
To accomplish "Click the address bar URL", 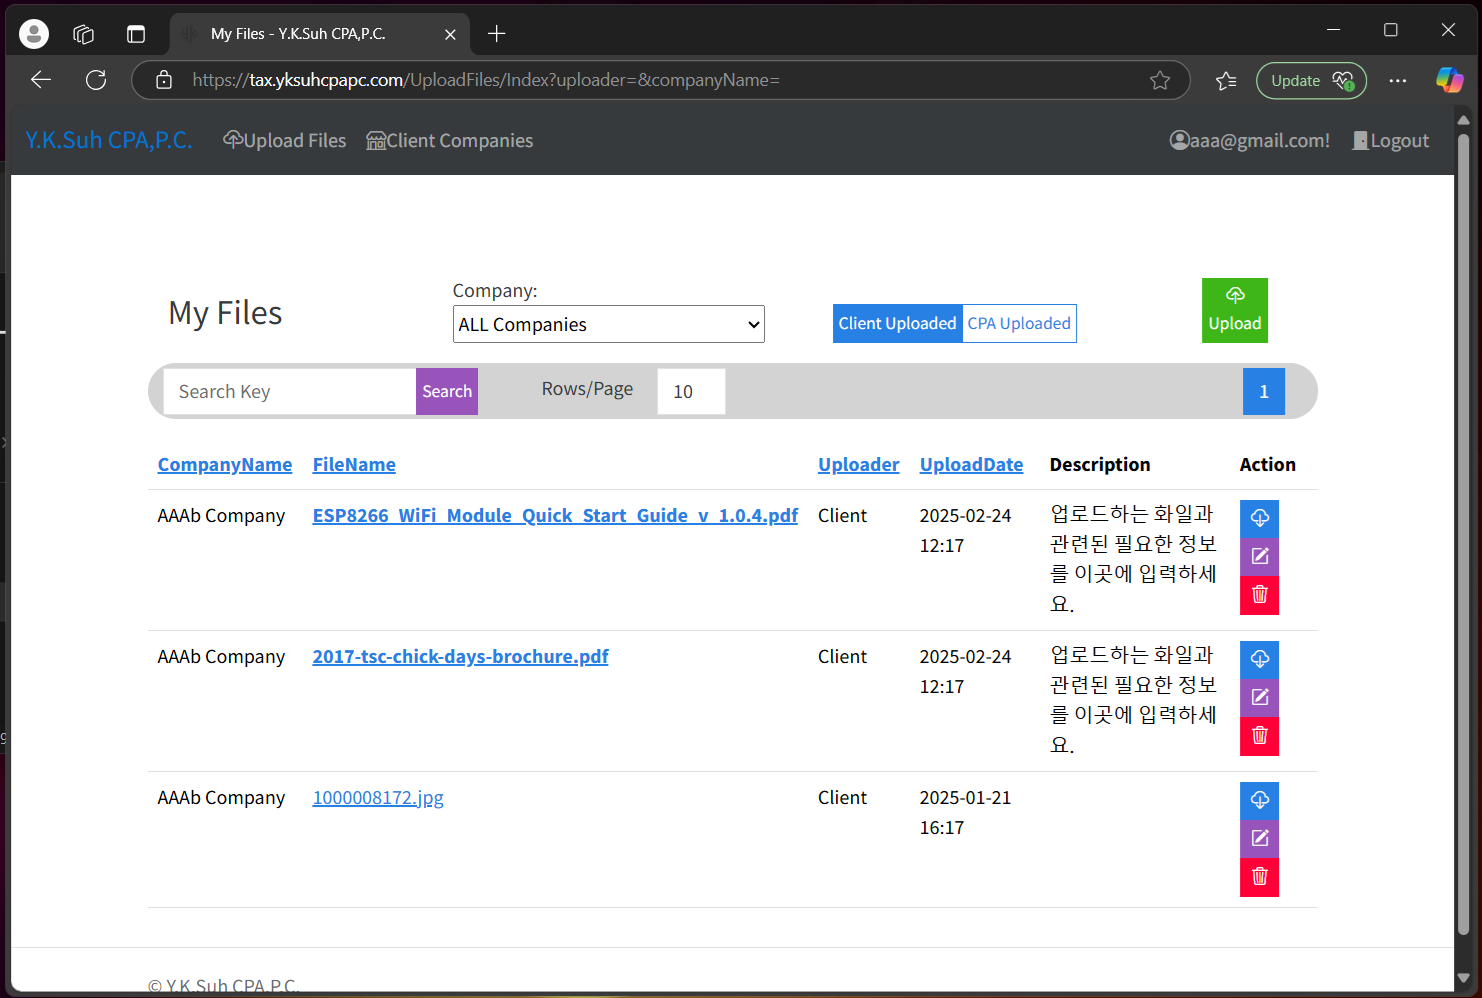I will point(486,80).
